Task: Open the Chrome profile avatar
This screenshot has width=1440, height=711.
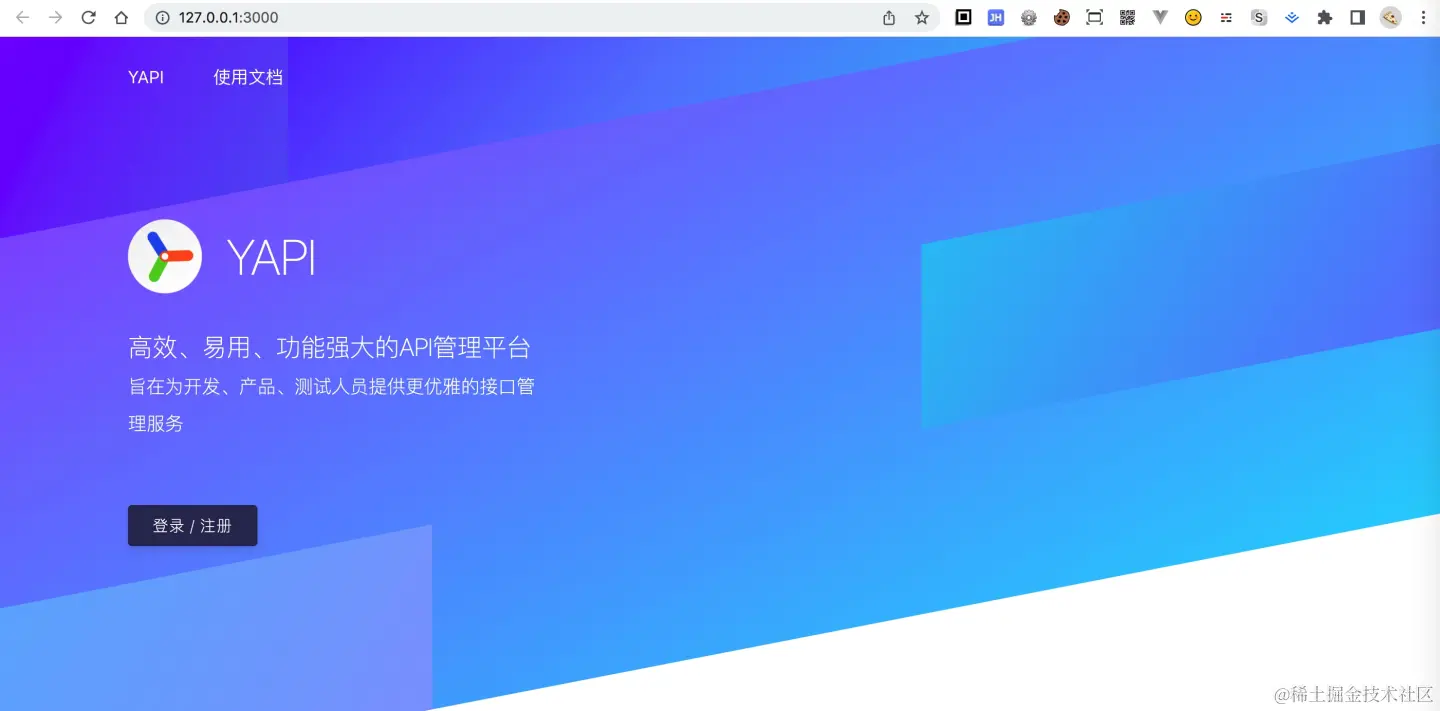Action: click(x=1391, y=17)
